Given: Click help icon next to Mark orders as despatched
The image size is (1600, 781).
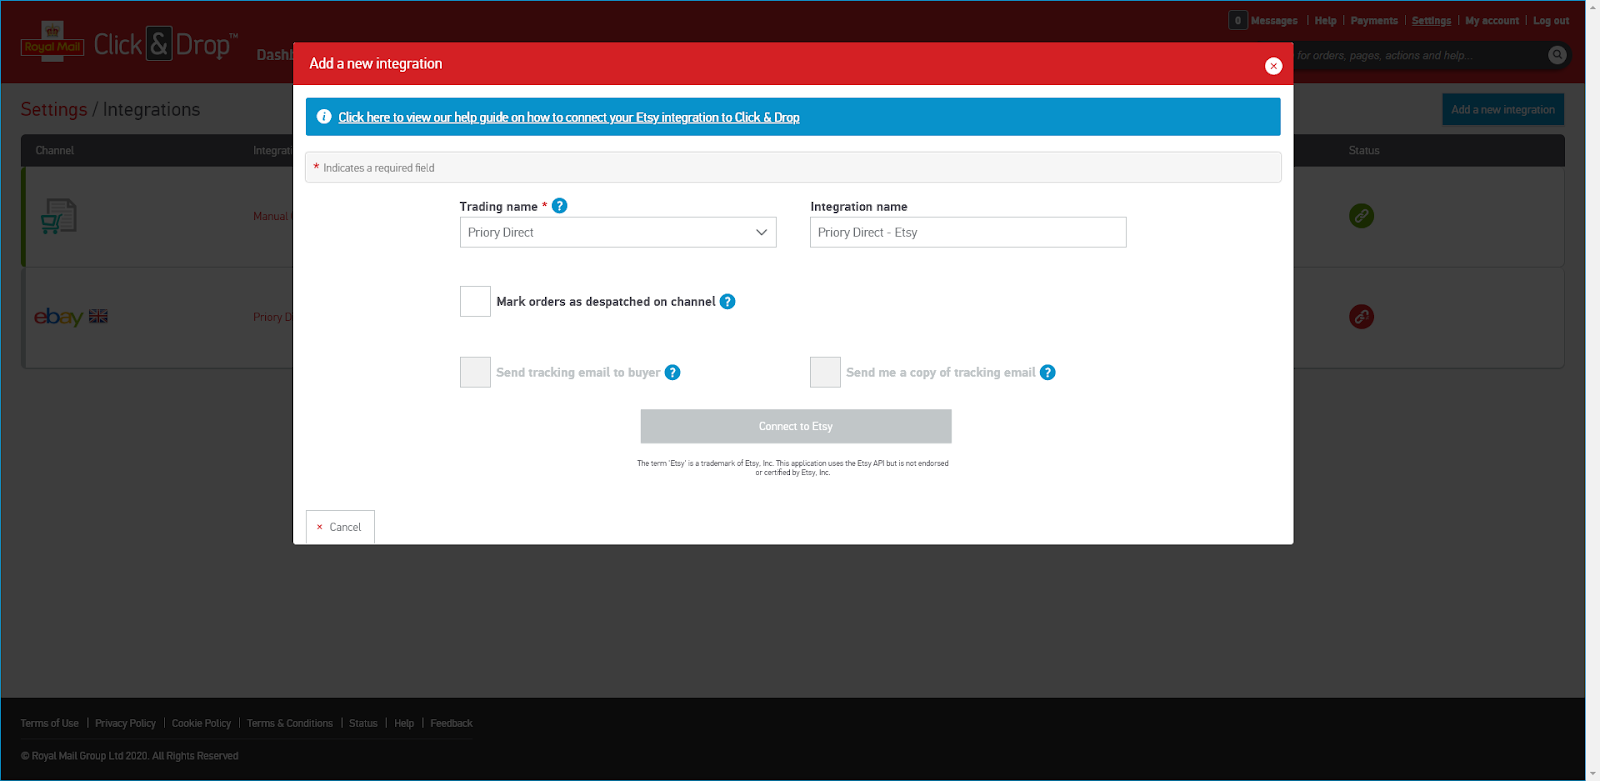Looking at the screenshot, I should pos(728,302).
